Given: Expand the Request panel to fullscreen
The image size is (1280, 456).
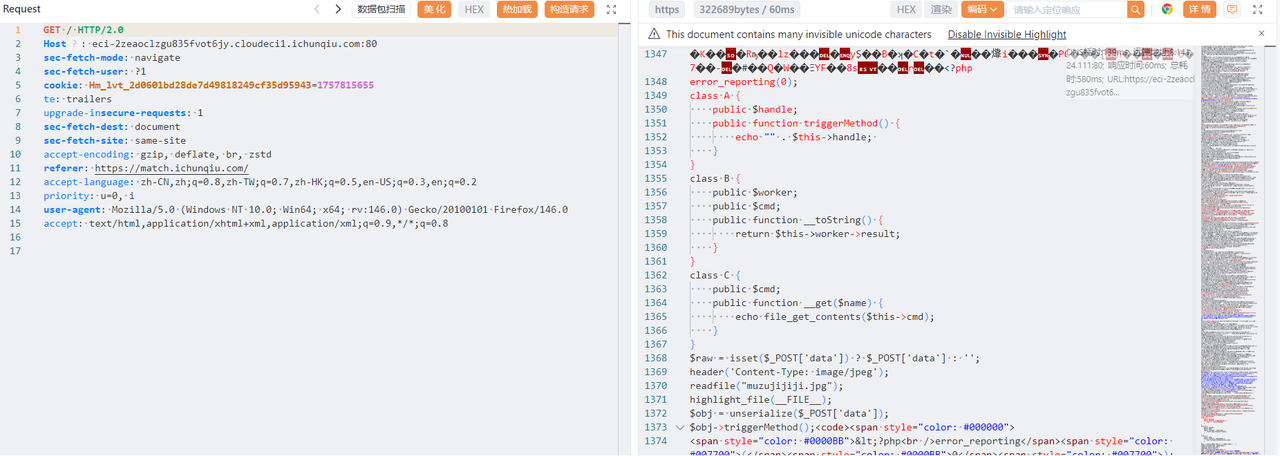Looking at the screenshot, I should [x=612, y=9].
